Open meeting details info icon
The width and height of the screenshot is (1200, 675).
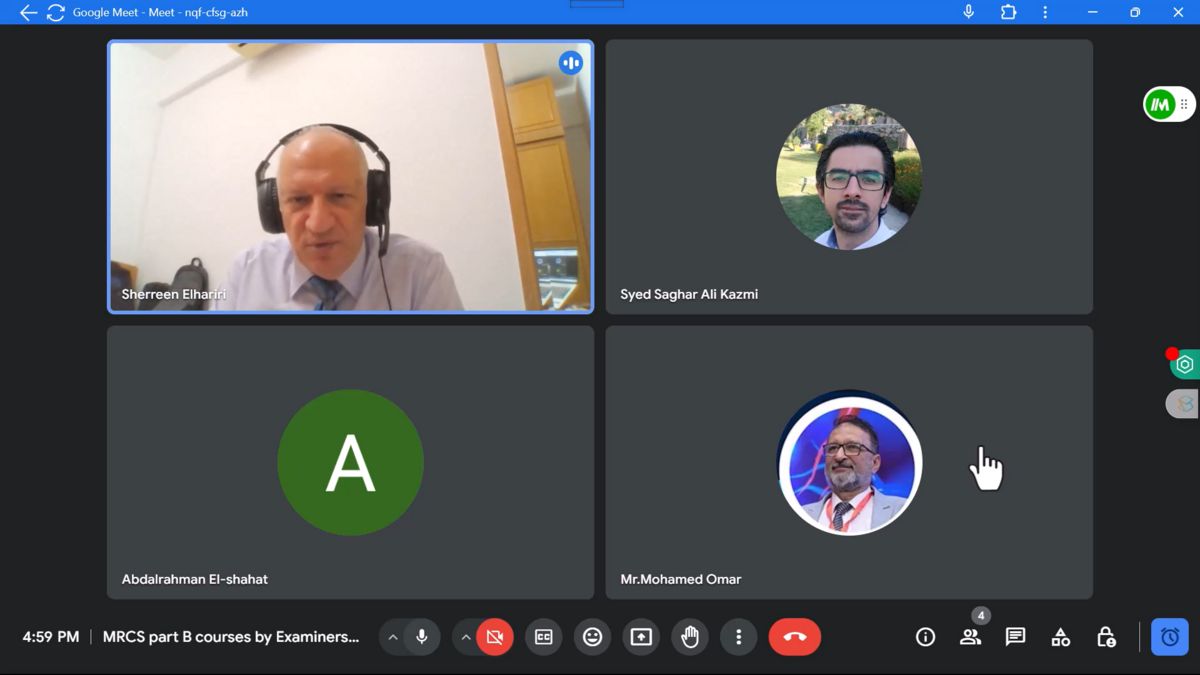[926, 637]
